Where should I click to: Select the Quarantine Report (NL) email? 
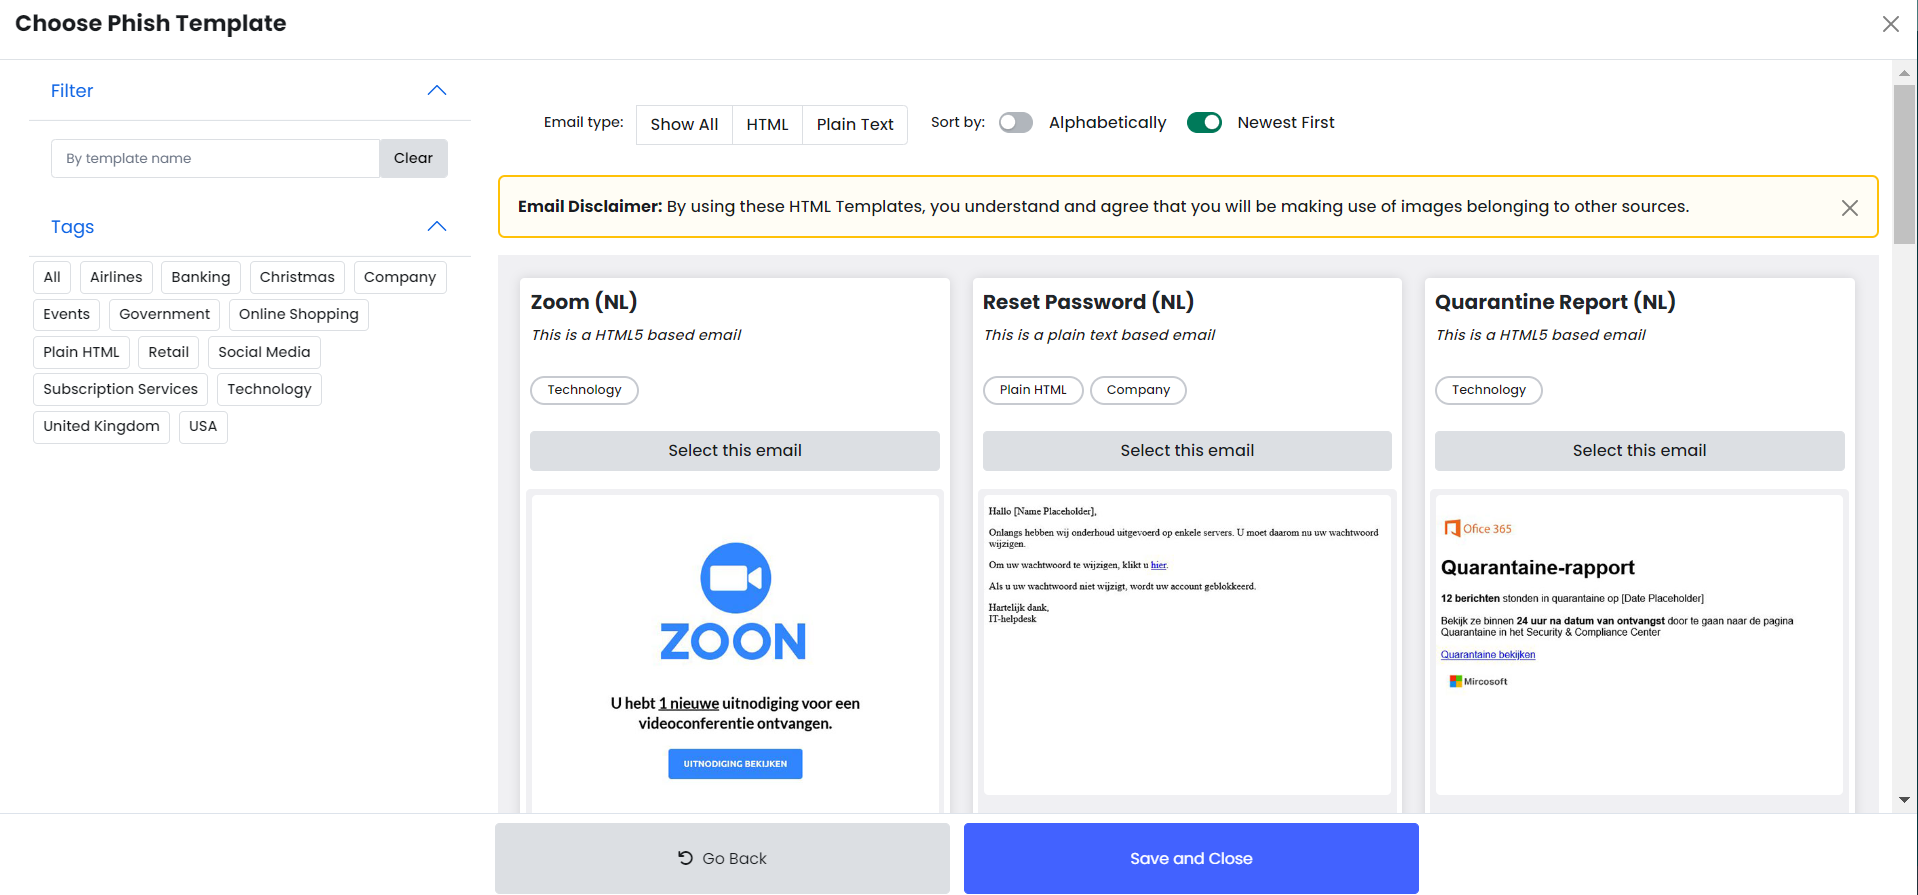coord(1639,451)
